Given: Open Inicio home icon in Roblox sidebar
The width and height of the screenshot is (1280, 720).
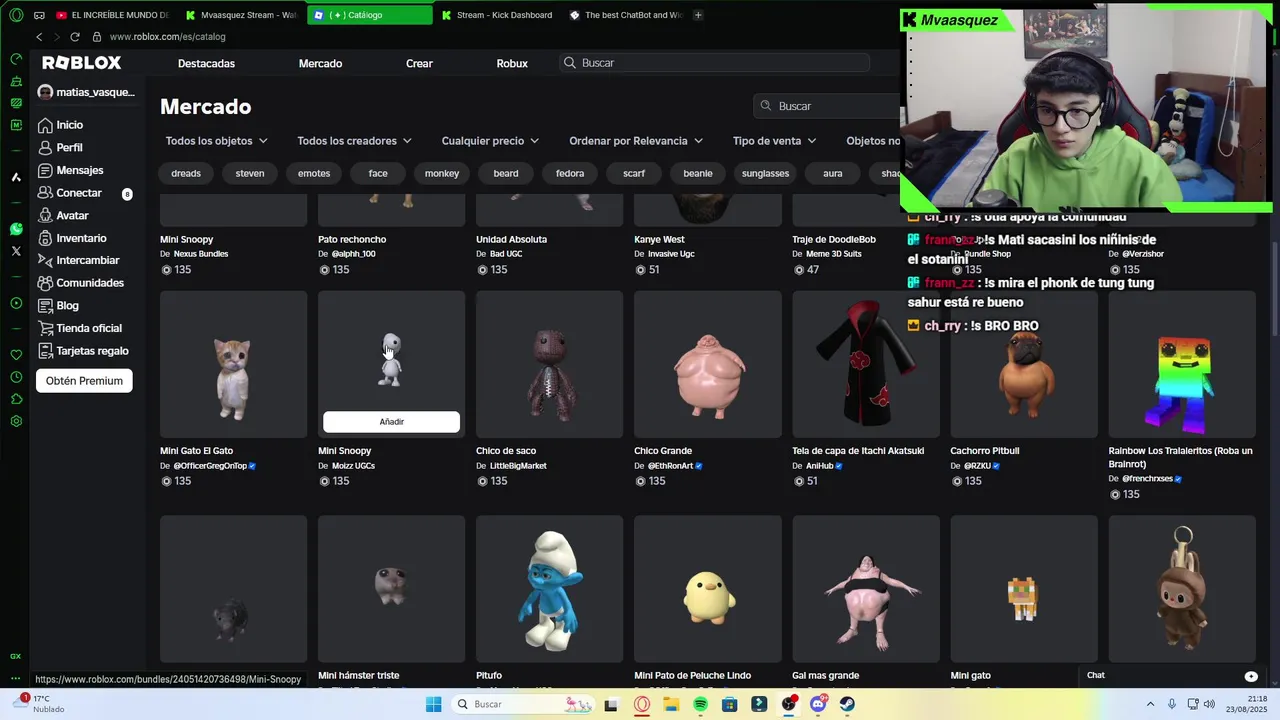Looking at the screenshot, I should (45, 125).
